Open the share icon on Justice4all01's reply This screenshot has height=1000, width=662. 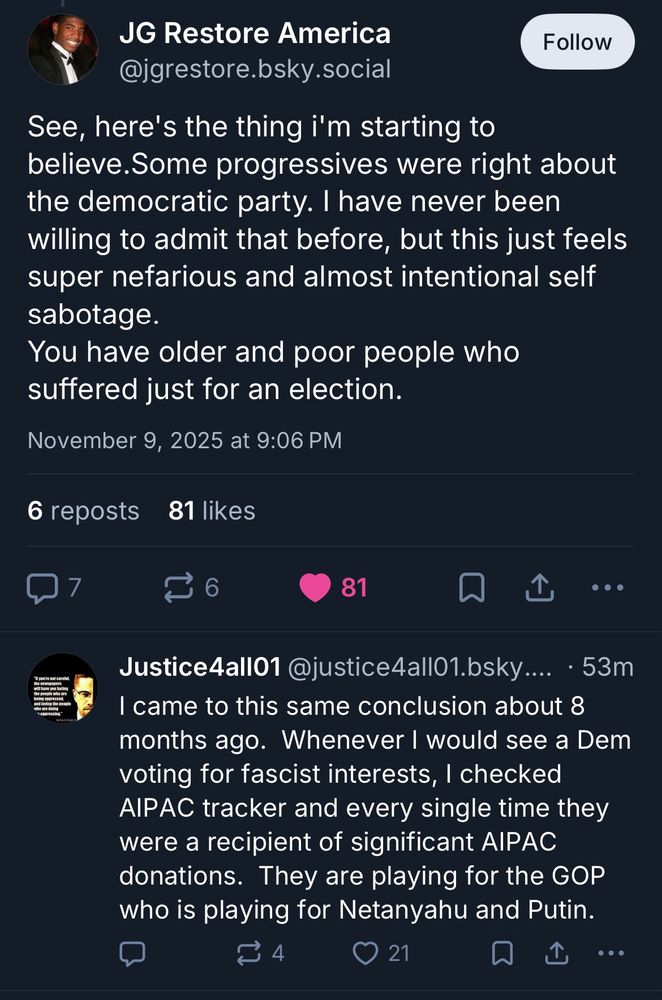coord(557,954)
